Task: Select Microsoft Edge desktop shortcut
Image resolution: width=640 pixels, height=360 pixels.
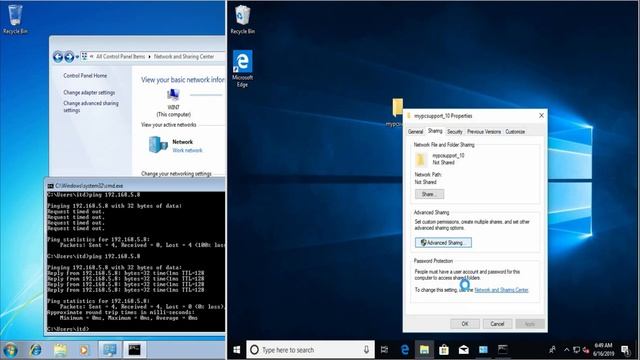Action: 242,69
